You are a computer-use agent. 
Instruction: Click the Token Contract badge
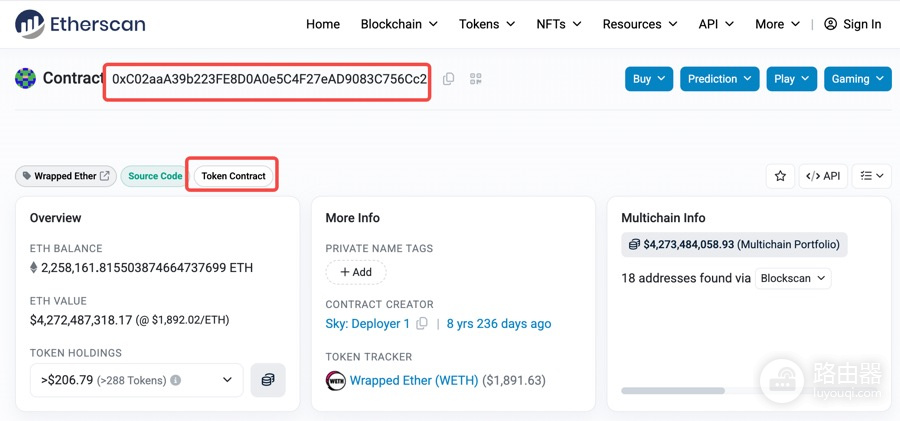point(234,176)
